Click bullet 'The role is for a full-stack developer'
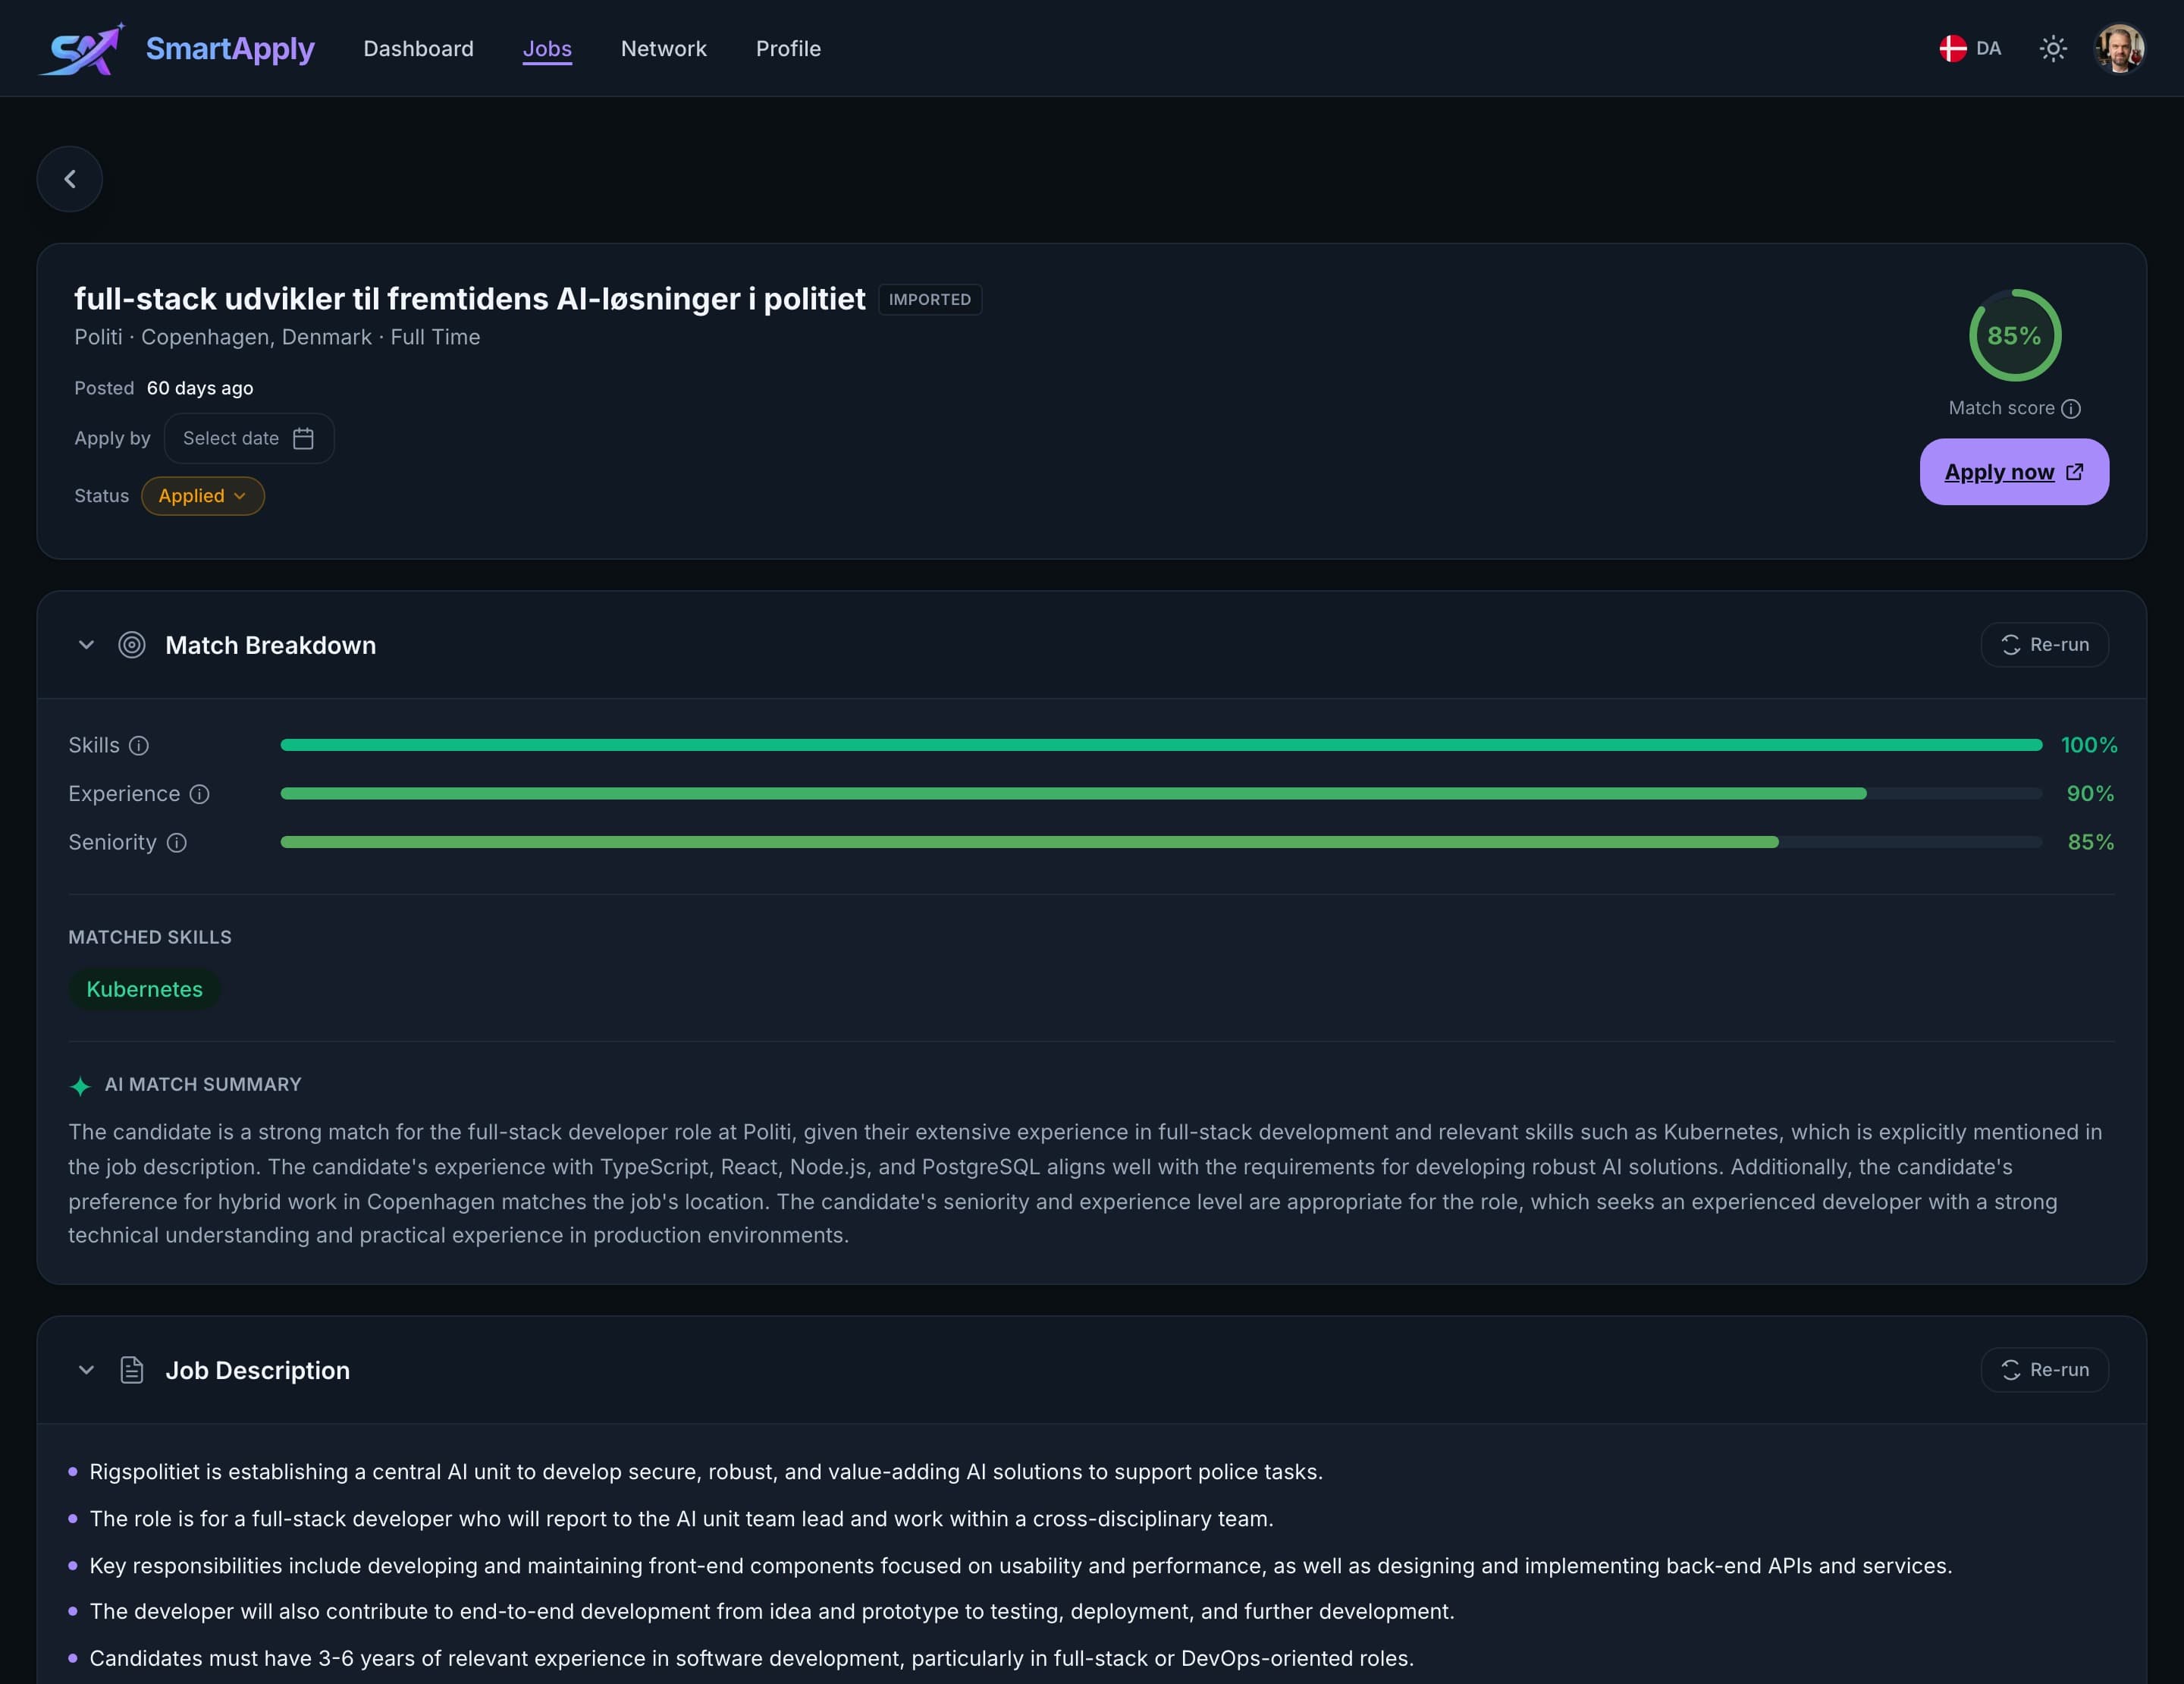 [681, 1519]
